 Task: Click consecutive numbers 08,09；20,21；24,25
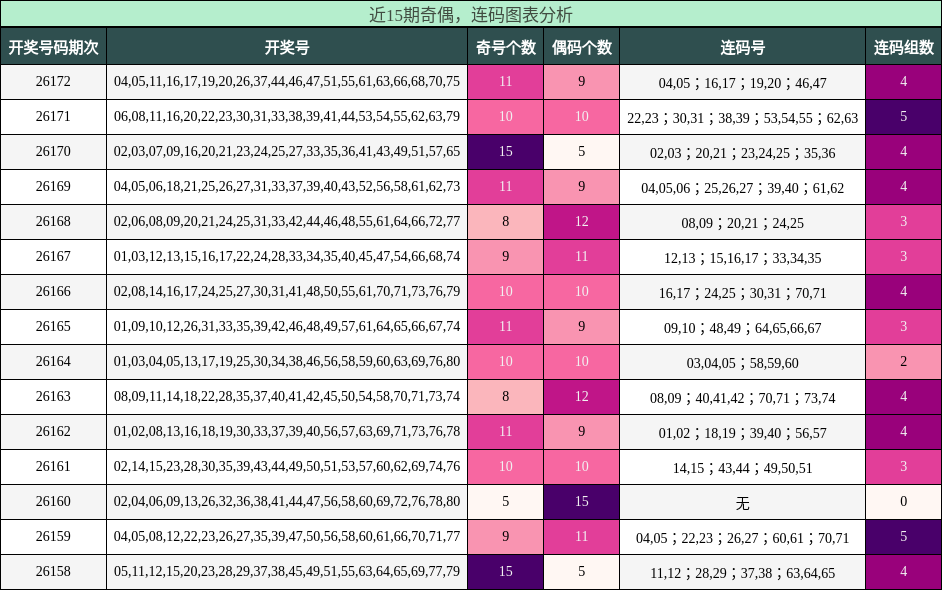(x=743, y=223)
